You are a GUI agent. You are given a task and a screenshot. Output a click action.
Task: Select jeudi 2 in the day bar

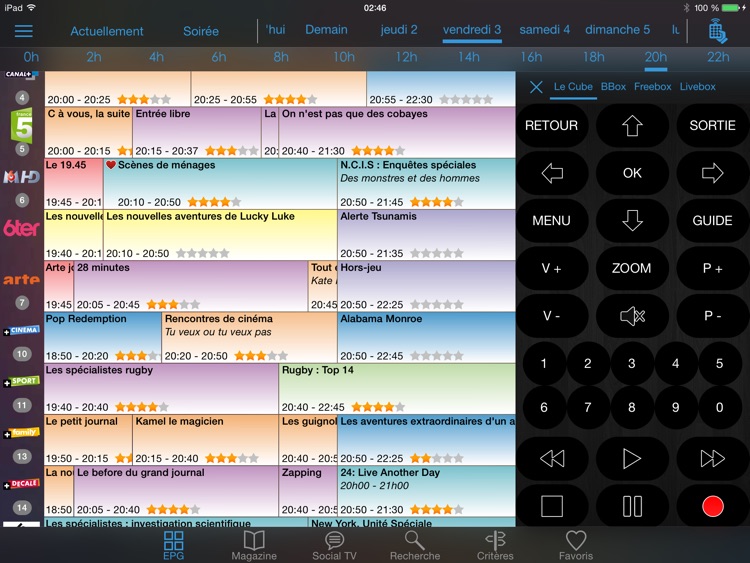coord(399,30)
